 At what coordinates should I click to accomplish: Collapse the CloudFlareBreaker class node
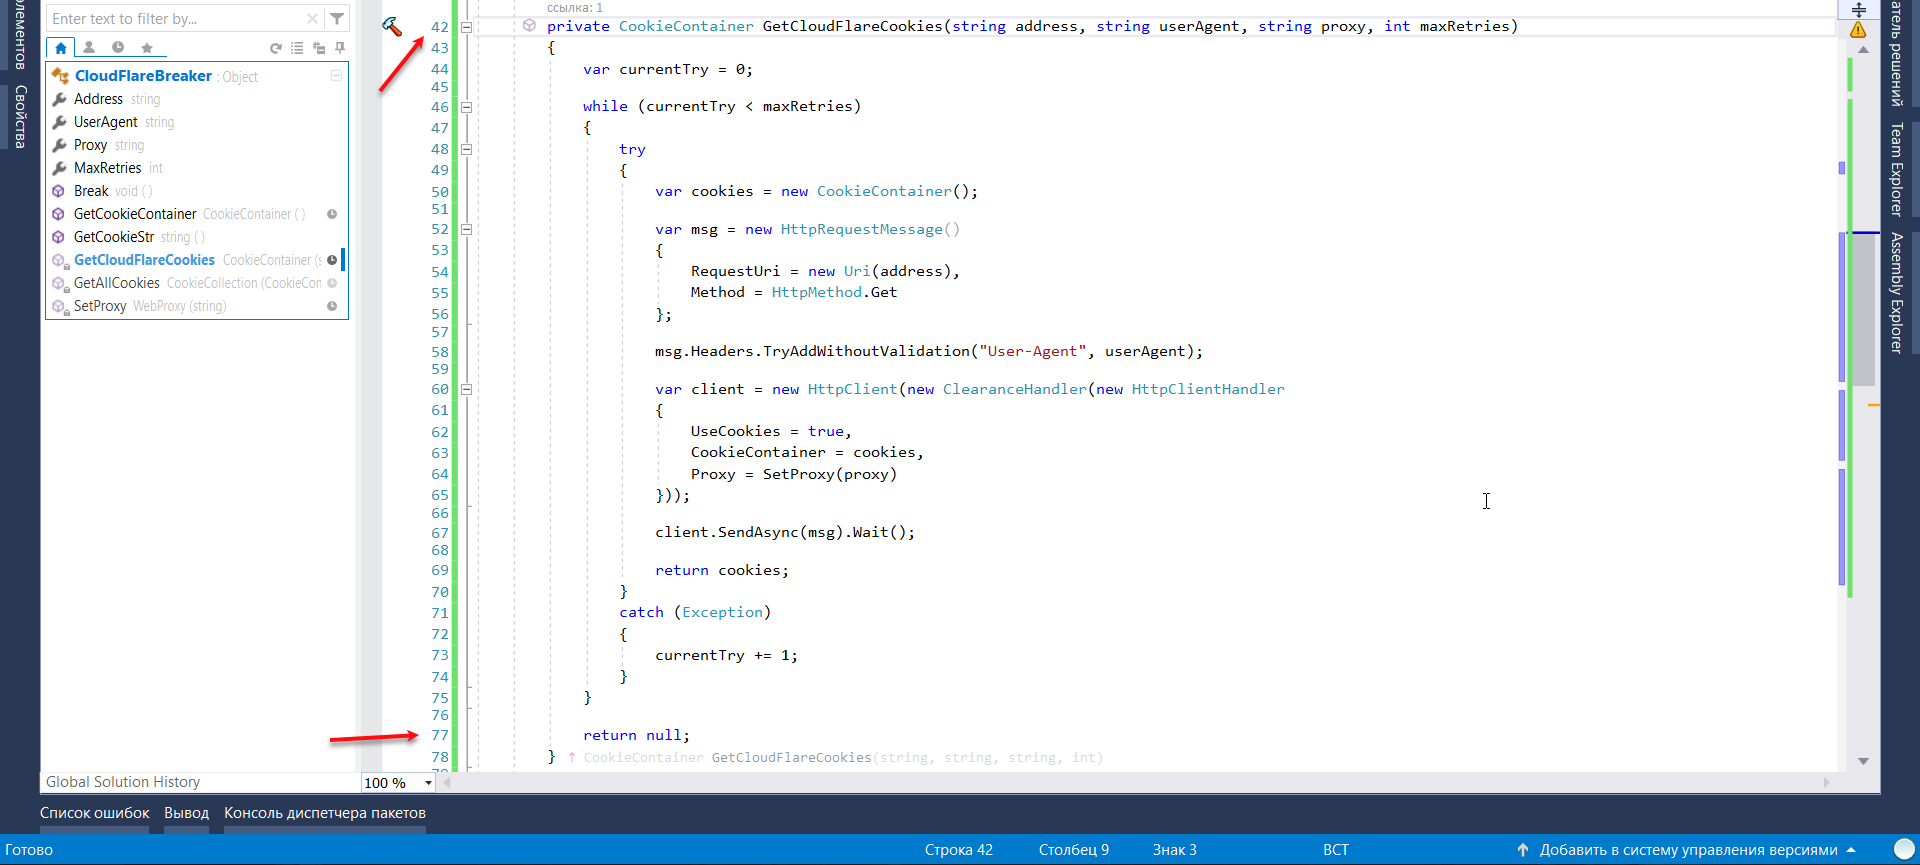click(x=336, y=76)
